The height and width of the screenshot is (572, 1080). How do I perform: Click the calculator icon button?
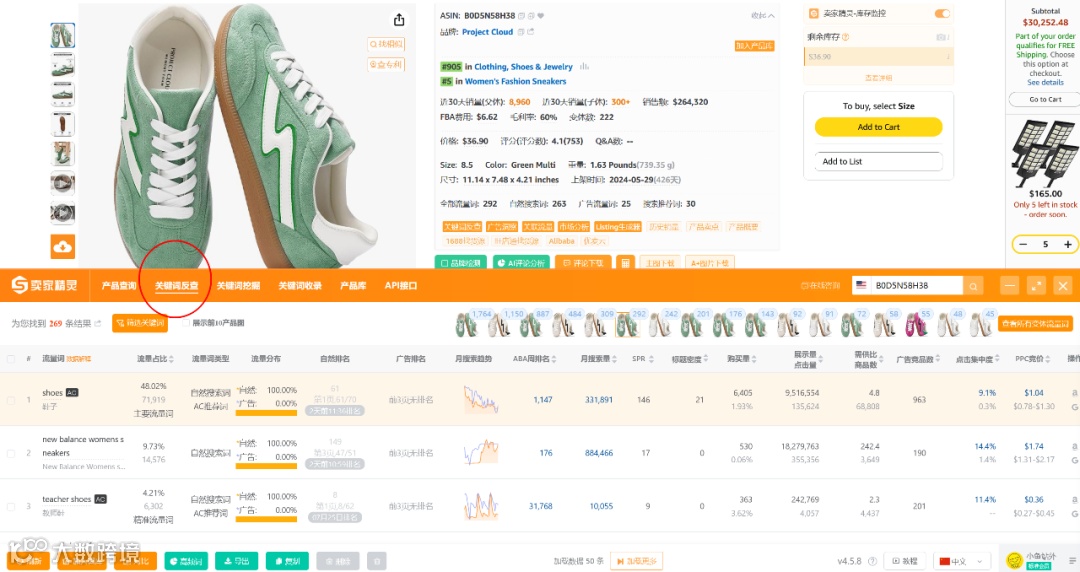(625, 263)
